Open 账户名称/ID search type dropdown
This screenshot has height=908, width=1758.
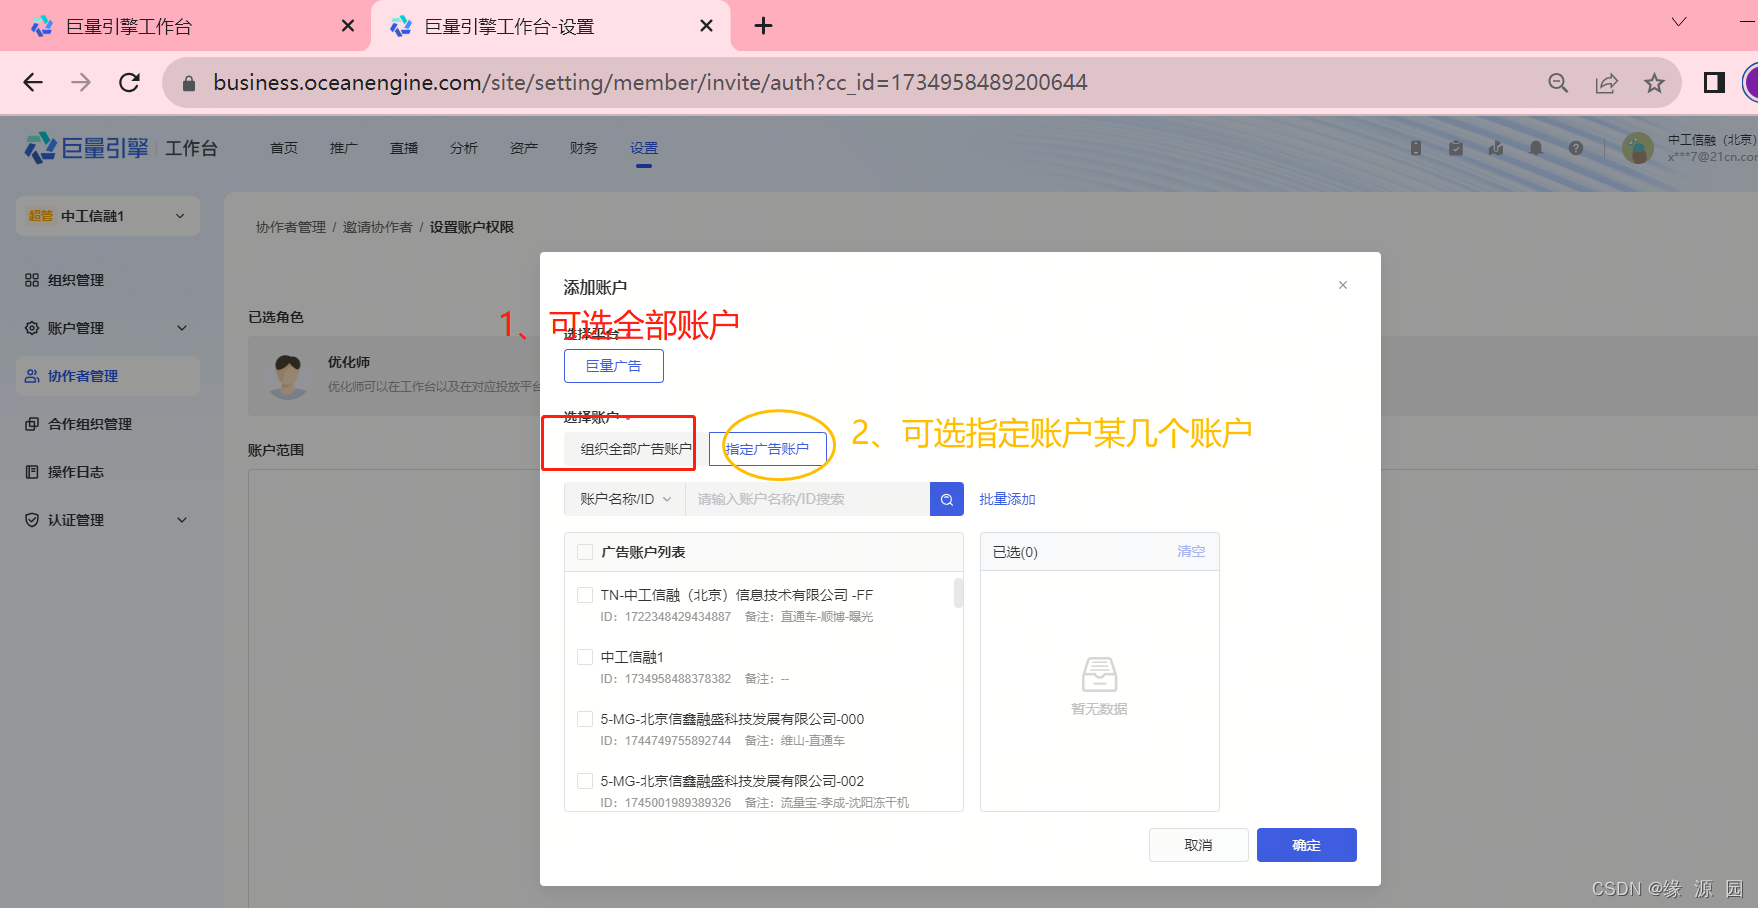click(625, 499)
